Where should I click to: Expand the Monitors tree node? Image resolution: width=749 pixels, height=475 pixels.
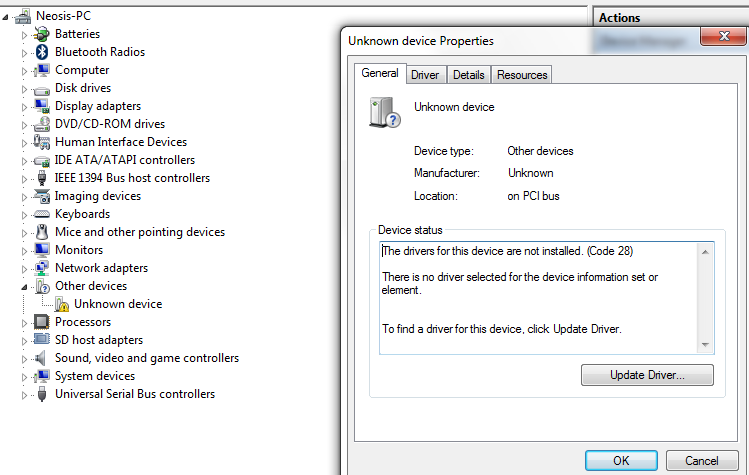pos(24,250)
